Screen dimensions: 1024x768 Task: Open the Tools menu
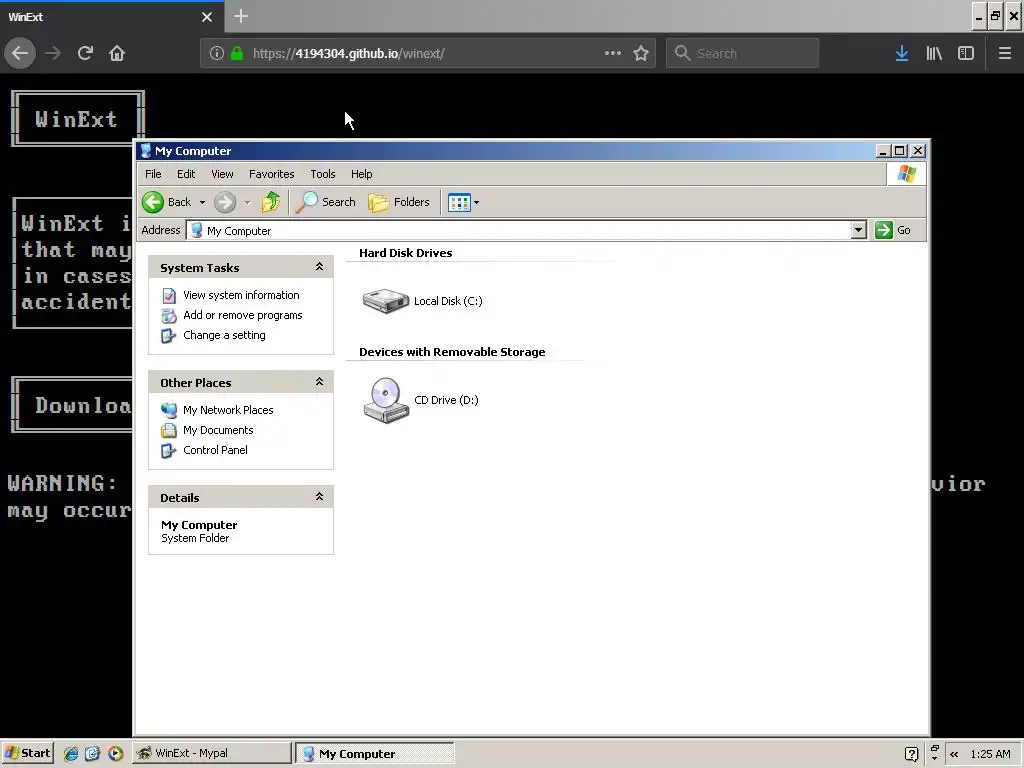(x=323, y=174)
